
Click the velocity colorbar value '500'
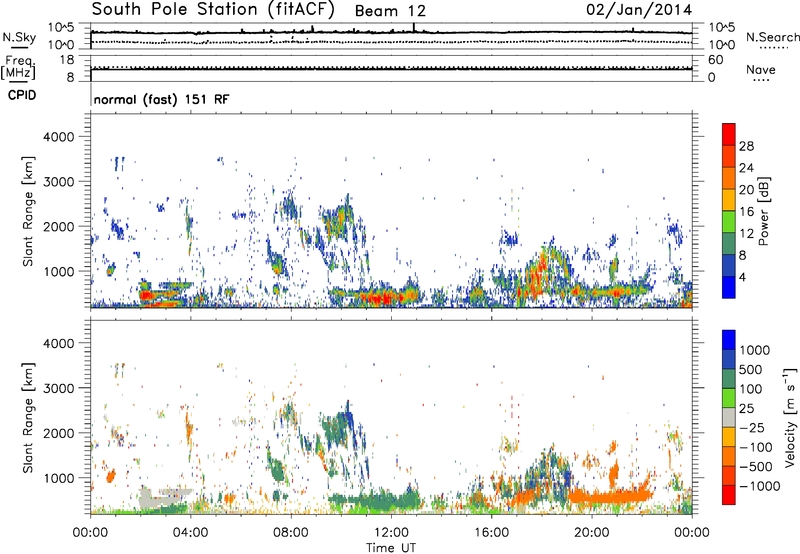pyautogui.click(x=751, y=370)
